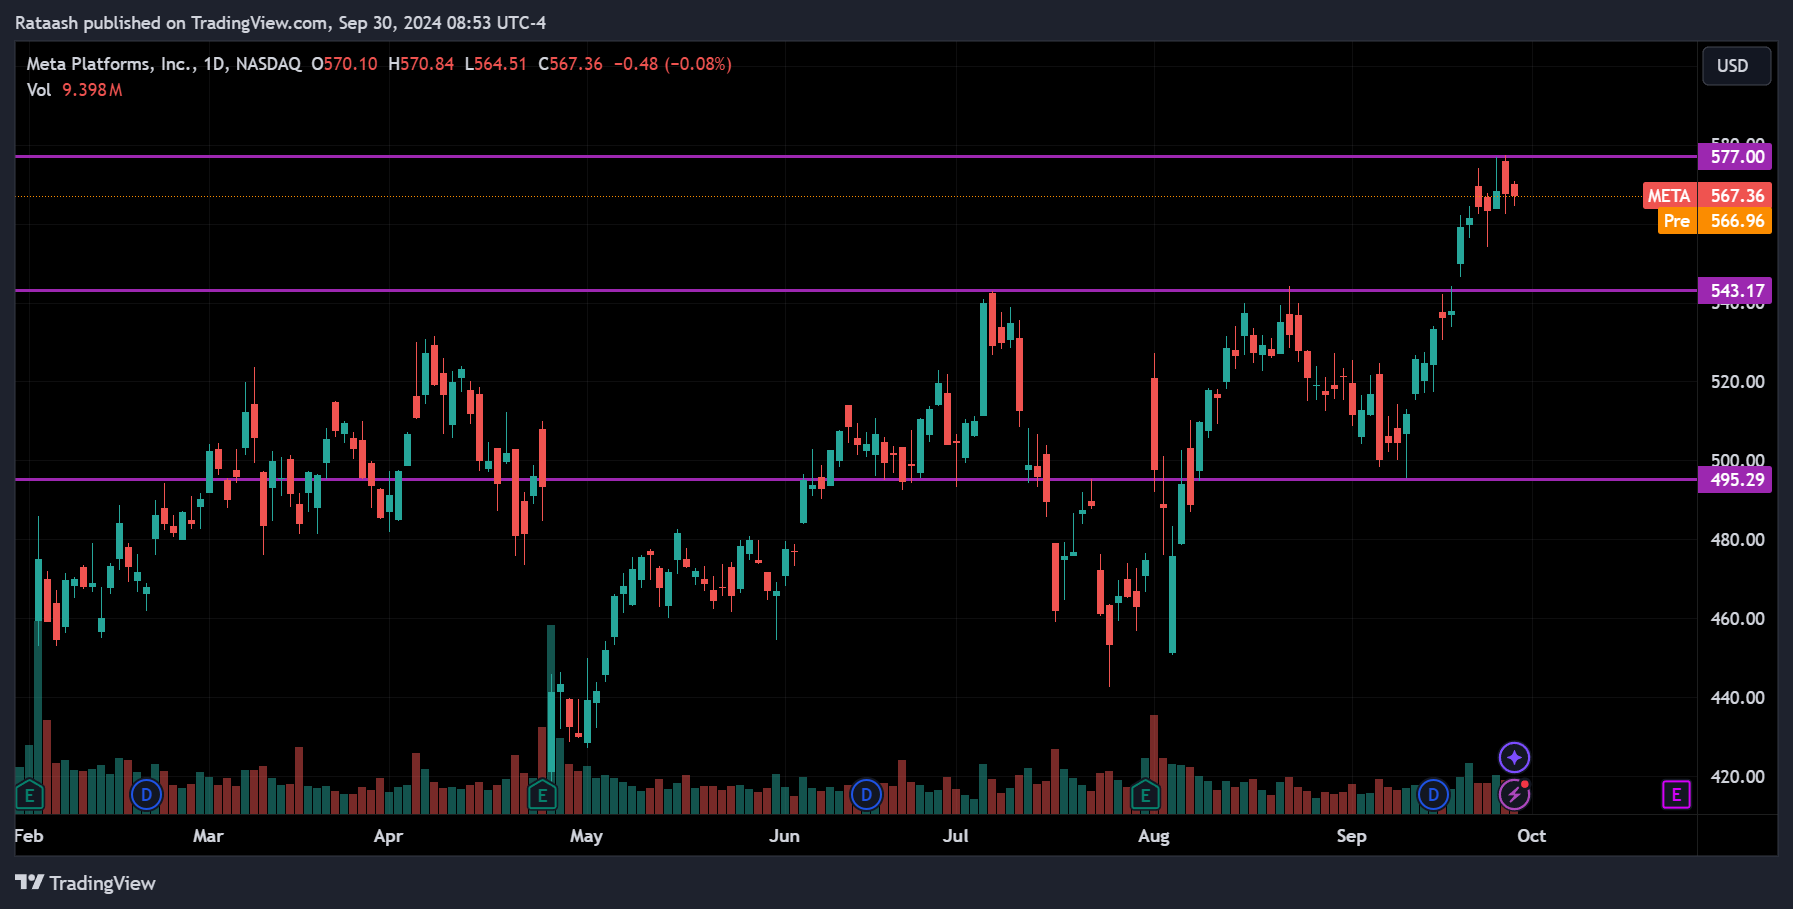This screenshot has width=1793, height=909.
Task: Click the Mar label on time axis
Action: (208, 836)
